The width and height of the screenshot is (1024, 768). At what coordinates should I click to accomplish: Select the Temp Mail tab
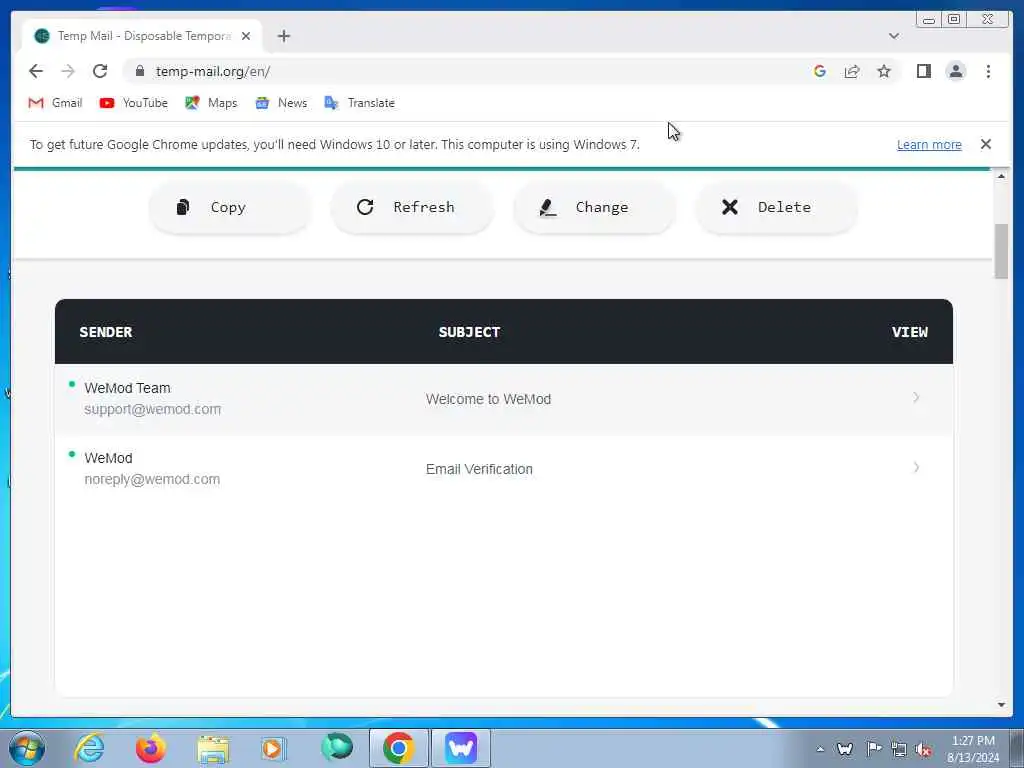[142, 36]
